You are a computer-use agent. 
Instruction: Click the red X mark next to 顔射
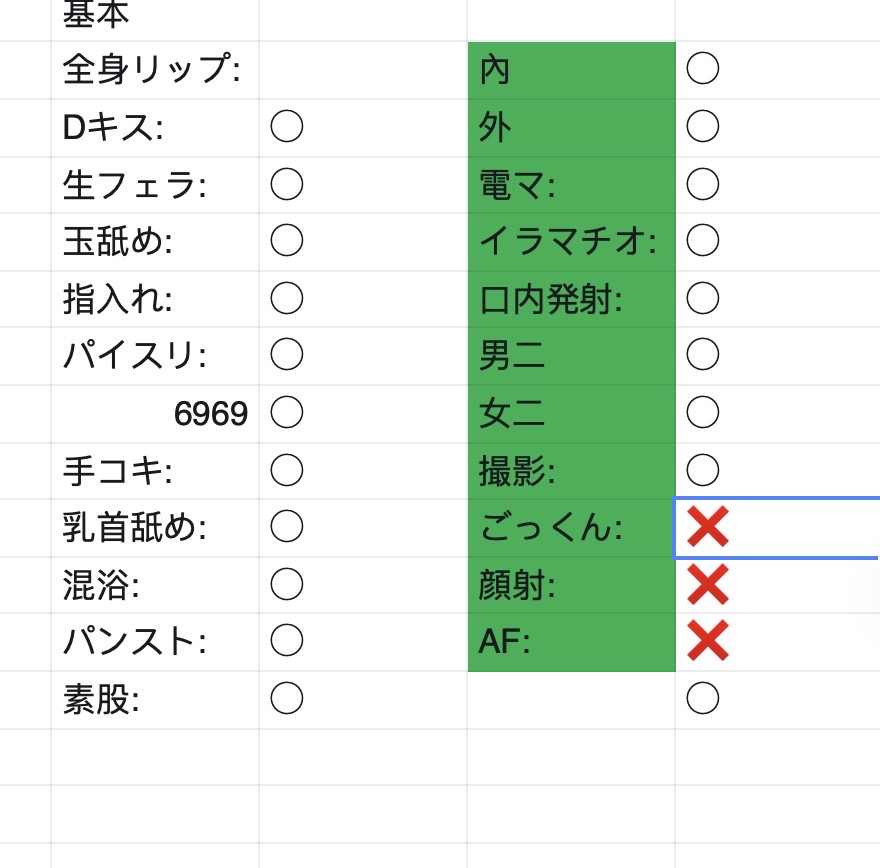[708, 584]
